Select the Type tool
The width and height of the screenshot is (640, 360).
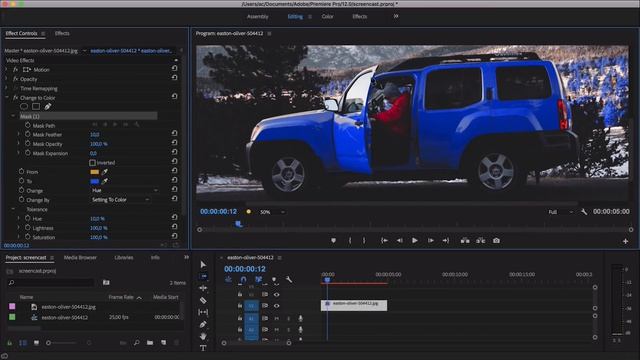click(x=203, y=348)
